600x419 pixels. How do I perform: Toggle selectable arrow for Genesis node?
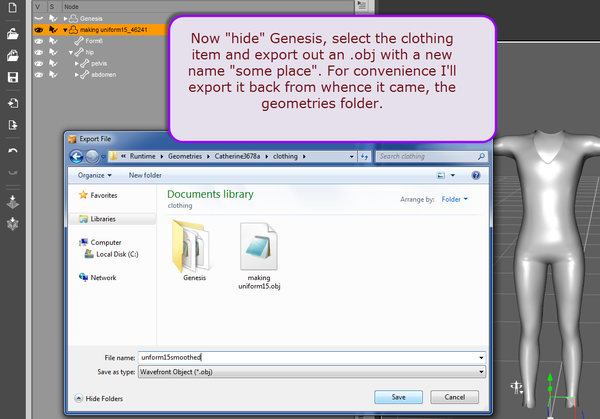pos(53,18)
